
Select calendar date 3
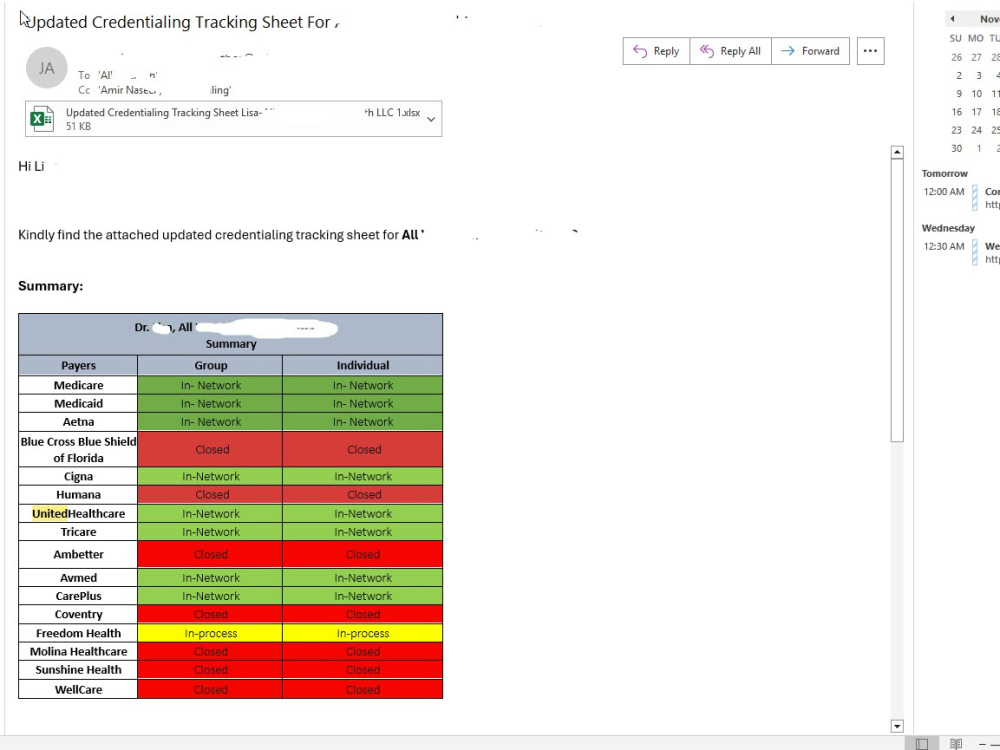[x=978, y=75]
